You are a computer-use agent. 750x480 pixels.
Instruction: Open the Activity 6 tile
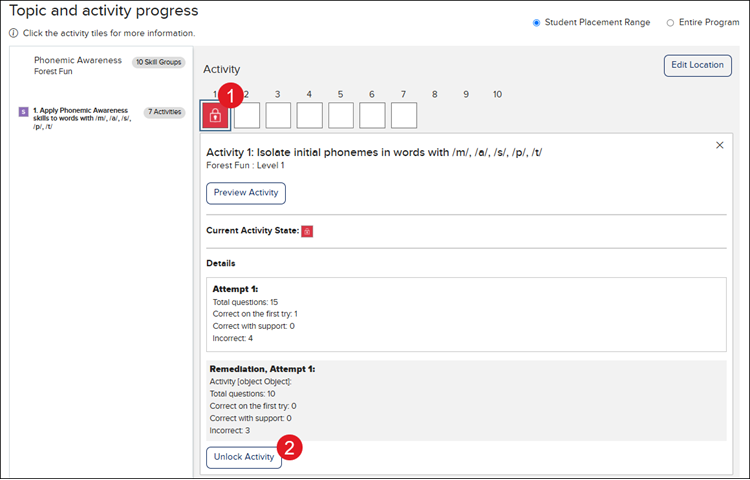point(372,116)
